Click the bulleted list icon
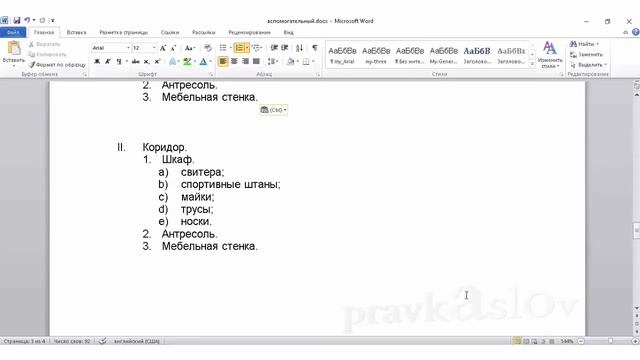 (223, 48)
